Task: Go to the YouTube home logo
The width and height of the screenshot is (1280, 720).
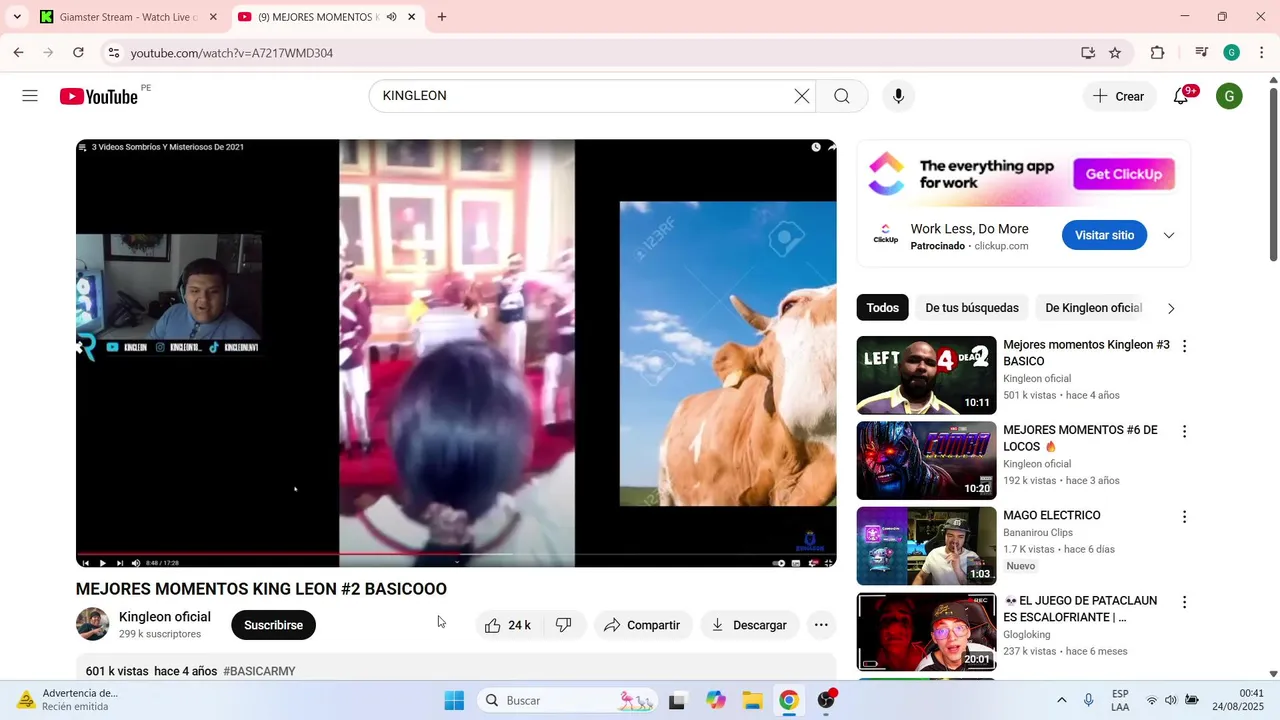Action: 98,96
